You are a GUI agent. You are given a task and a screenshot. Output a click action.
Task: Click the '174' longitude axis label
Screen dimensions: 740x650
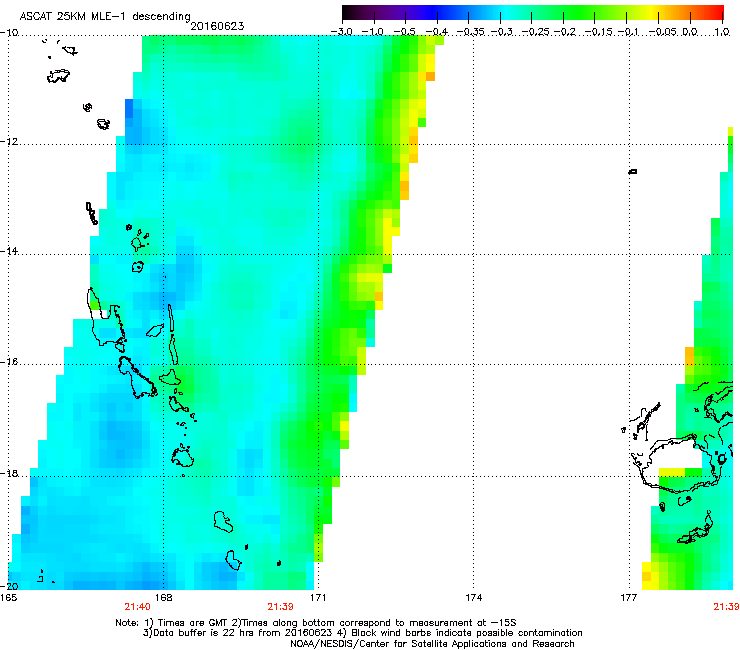click(x=473, y=598)
